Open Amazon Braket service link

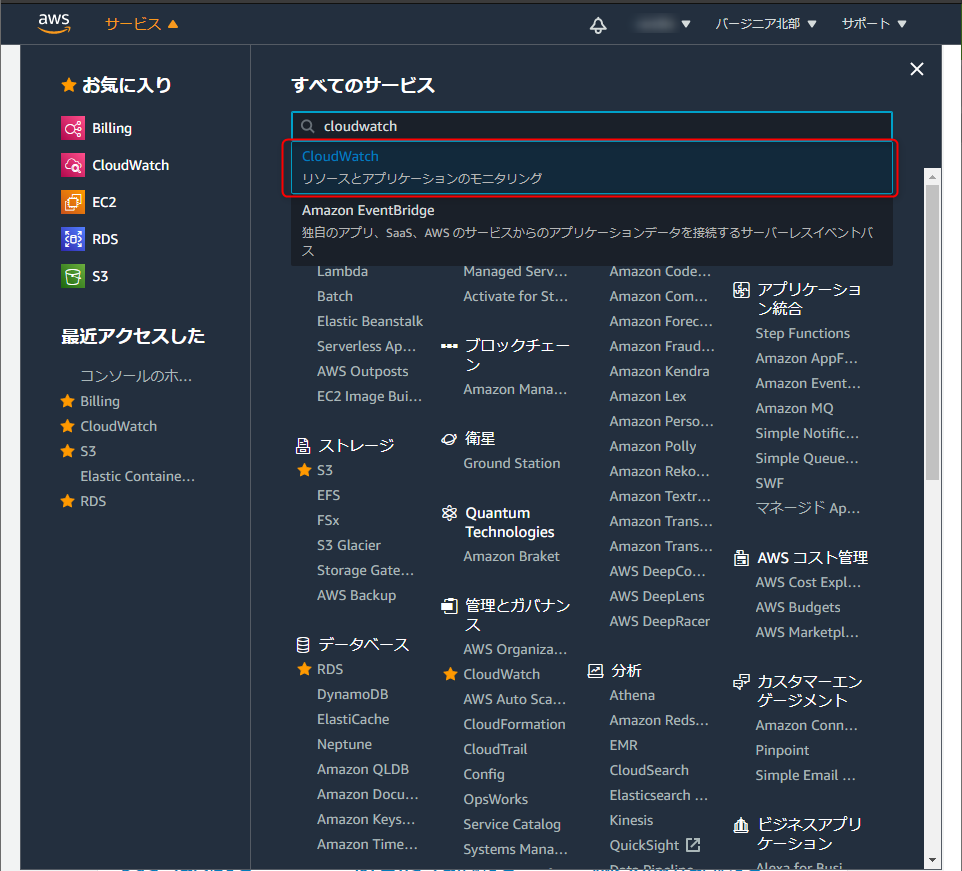pos(511,556)
